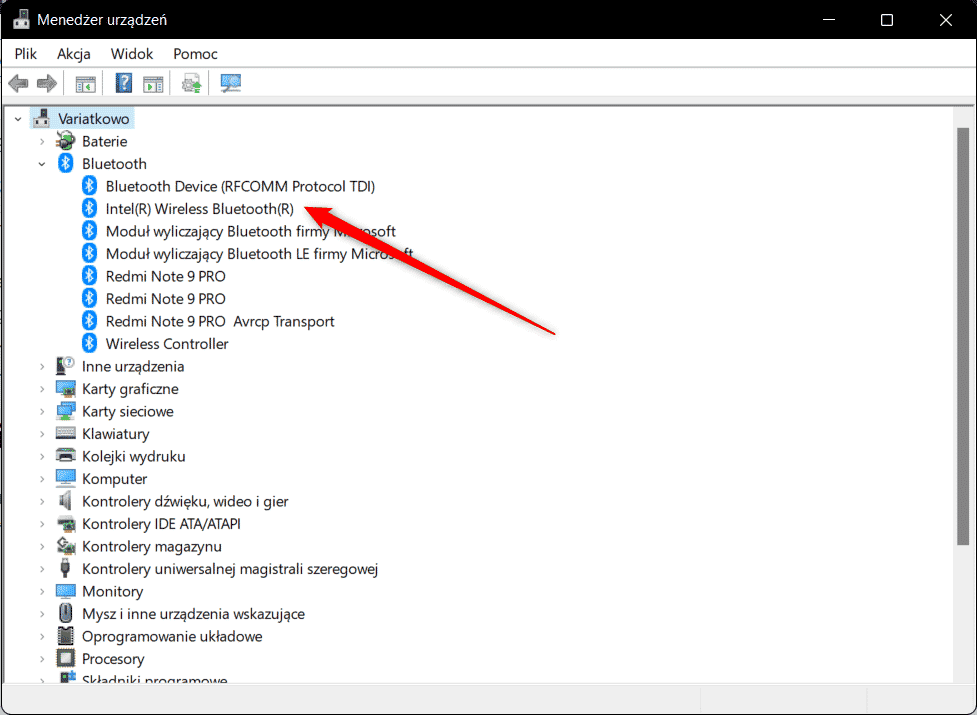
Task: Expand Kontrolery dźwięku, wideo i gier
Action: pyautogui.click(x=42, y=501)
